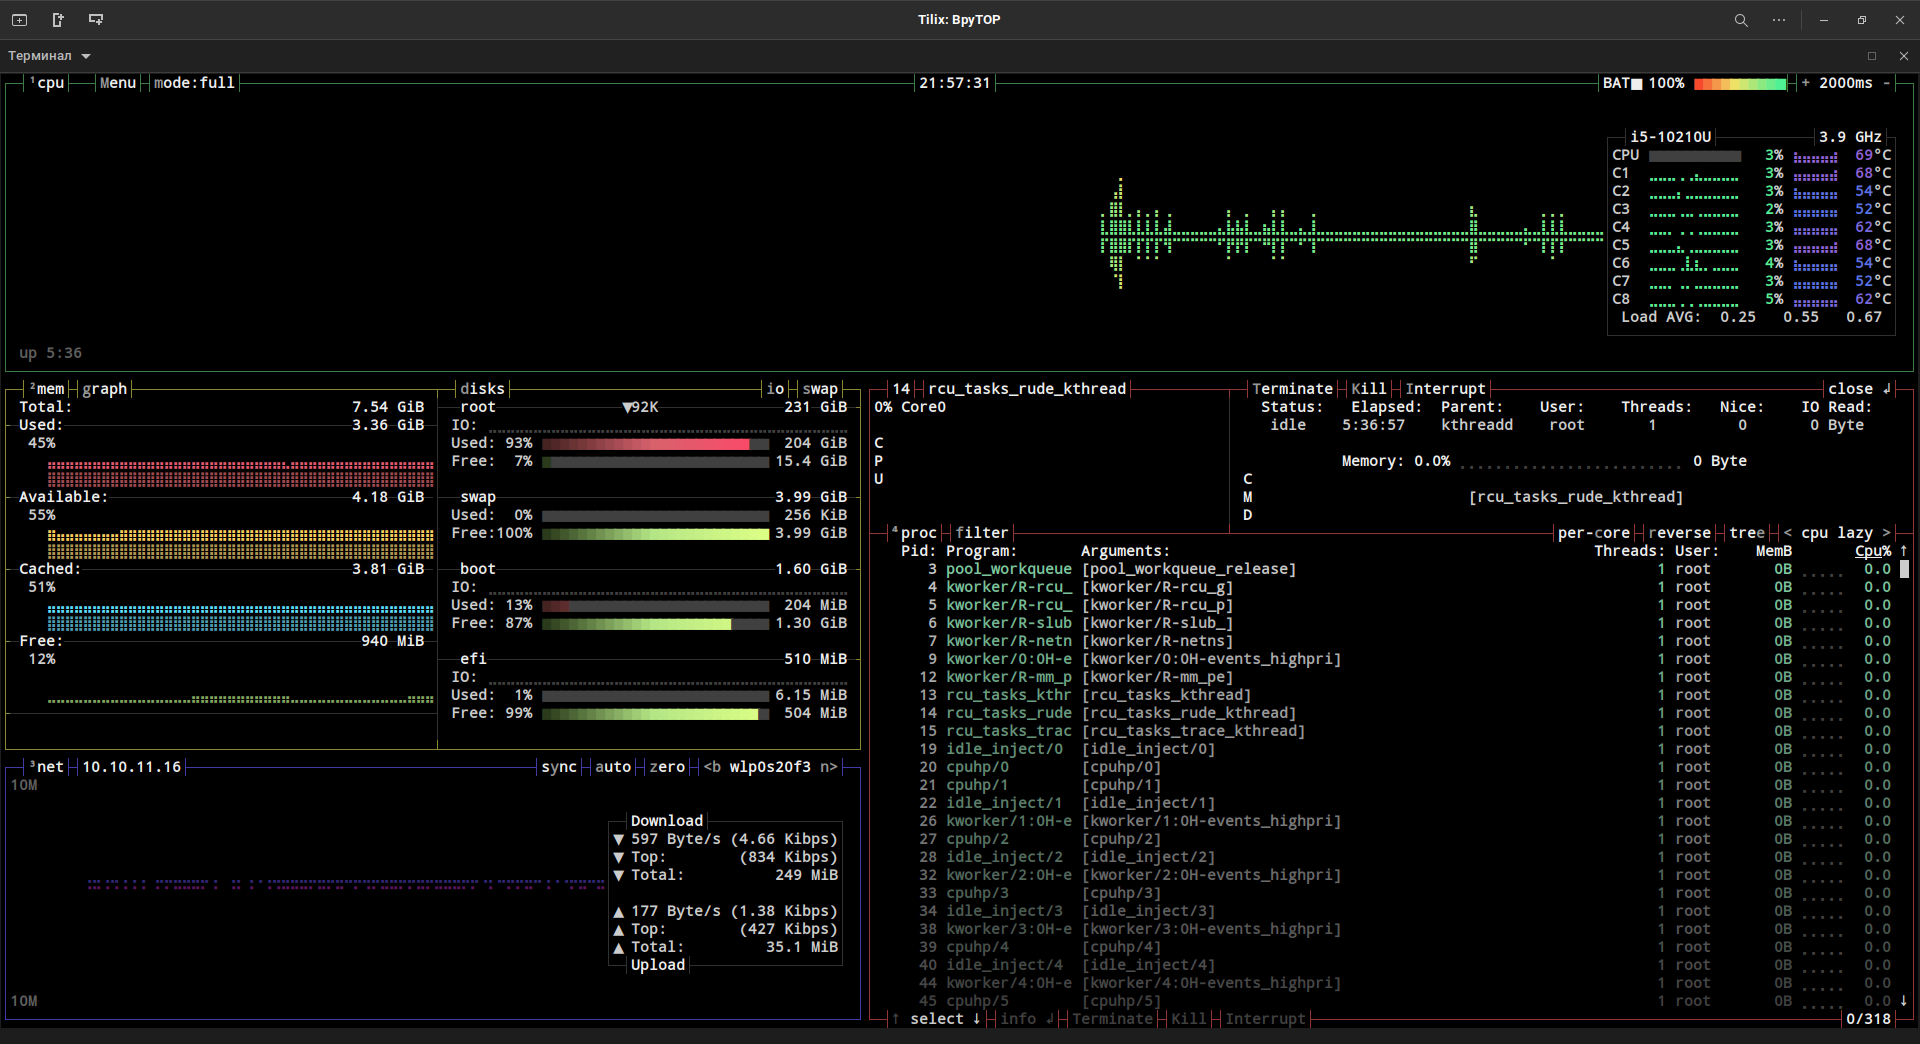Click the add terminal down icon
Screen dimensions: 1920x1044
click(96, 20)
